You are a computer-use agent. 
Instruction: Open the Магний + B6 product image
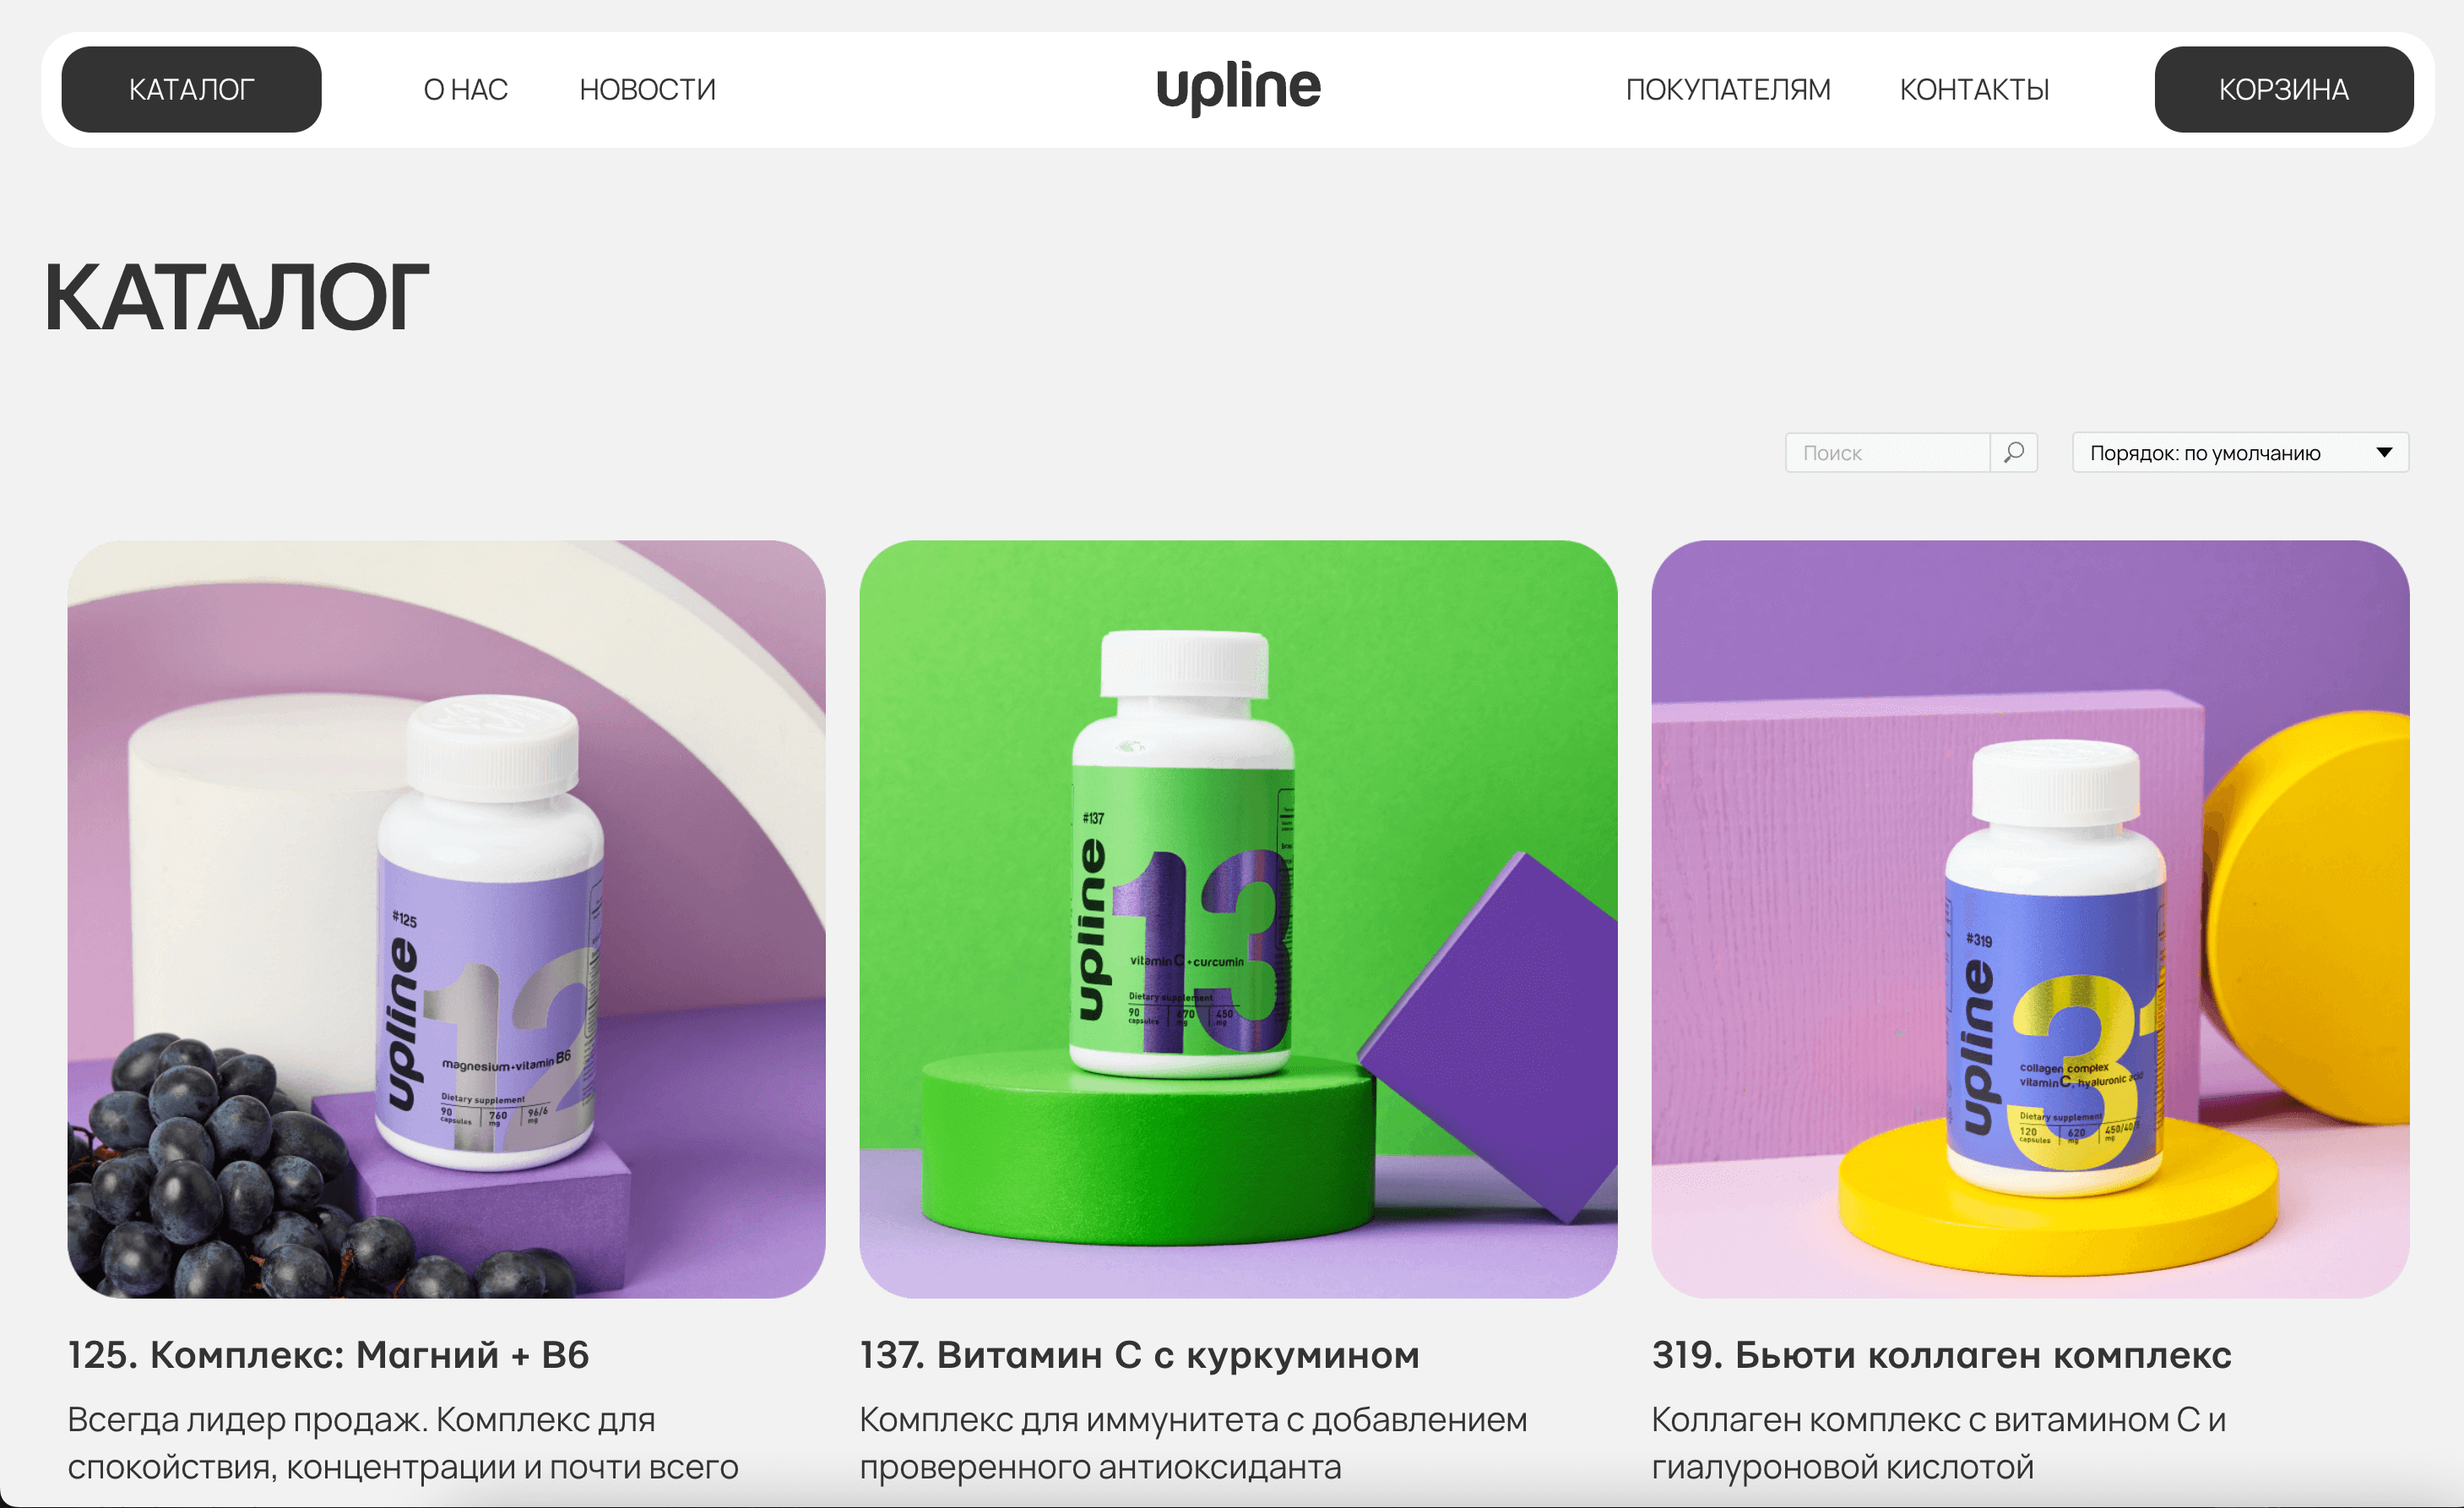(x=446, y=919)
